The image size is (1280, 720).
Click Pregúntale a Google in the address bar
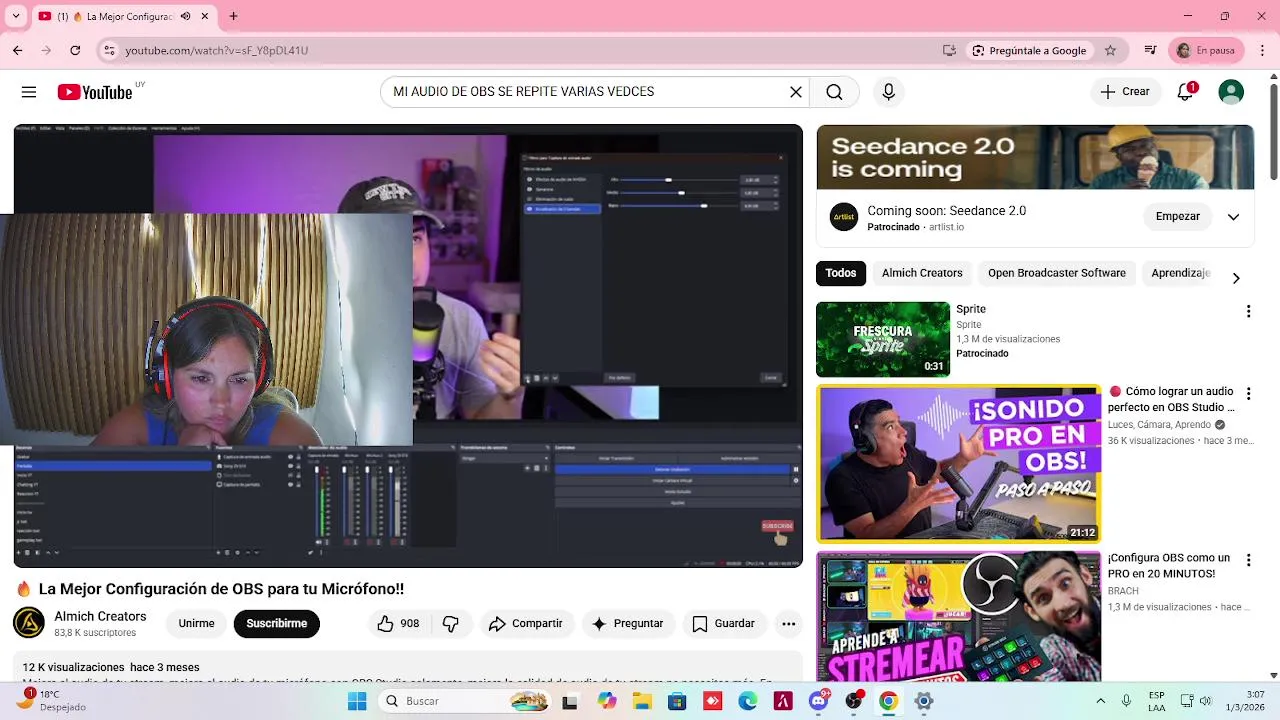[1029, 50]
